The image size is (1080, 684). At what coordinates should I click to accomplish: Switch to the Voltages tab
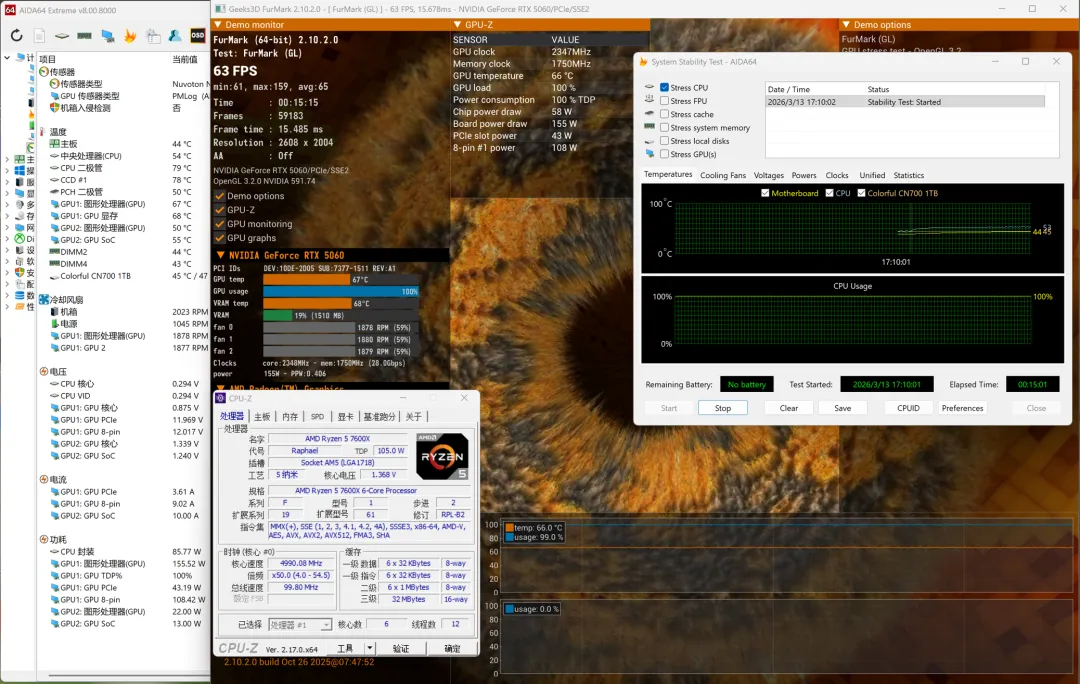769,175
